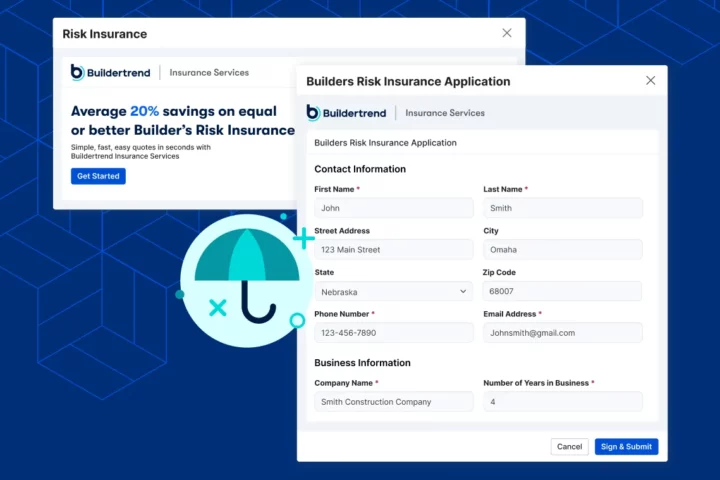Click the teal X mark below the umbrella
This screenshot has height=480, width=720.
217,307
